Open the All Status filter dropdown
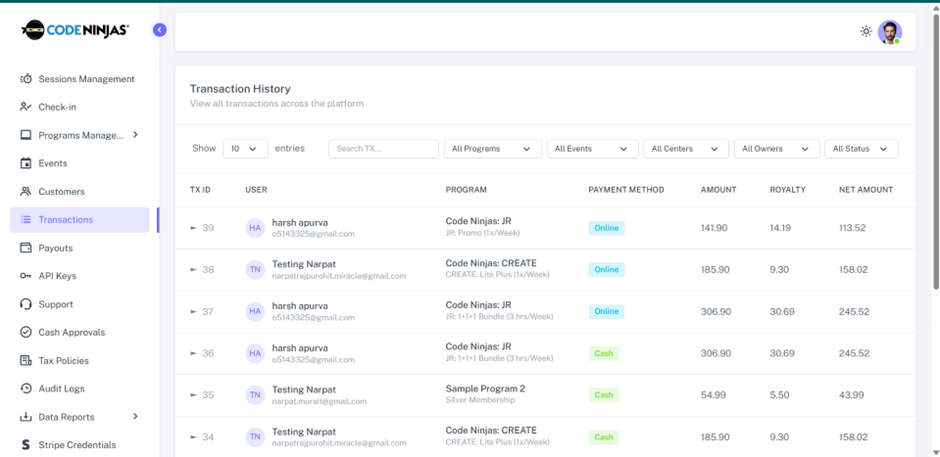This screenshot has height=457, width=940. tap(861, 149)
